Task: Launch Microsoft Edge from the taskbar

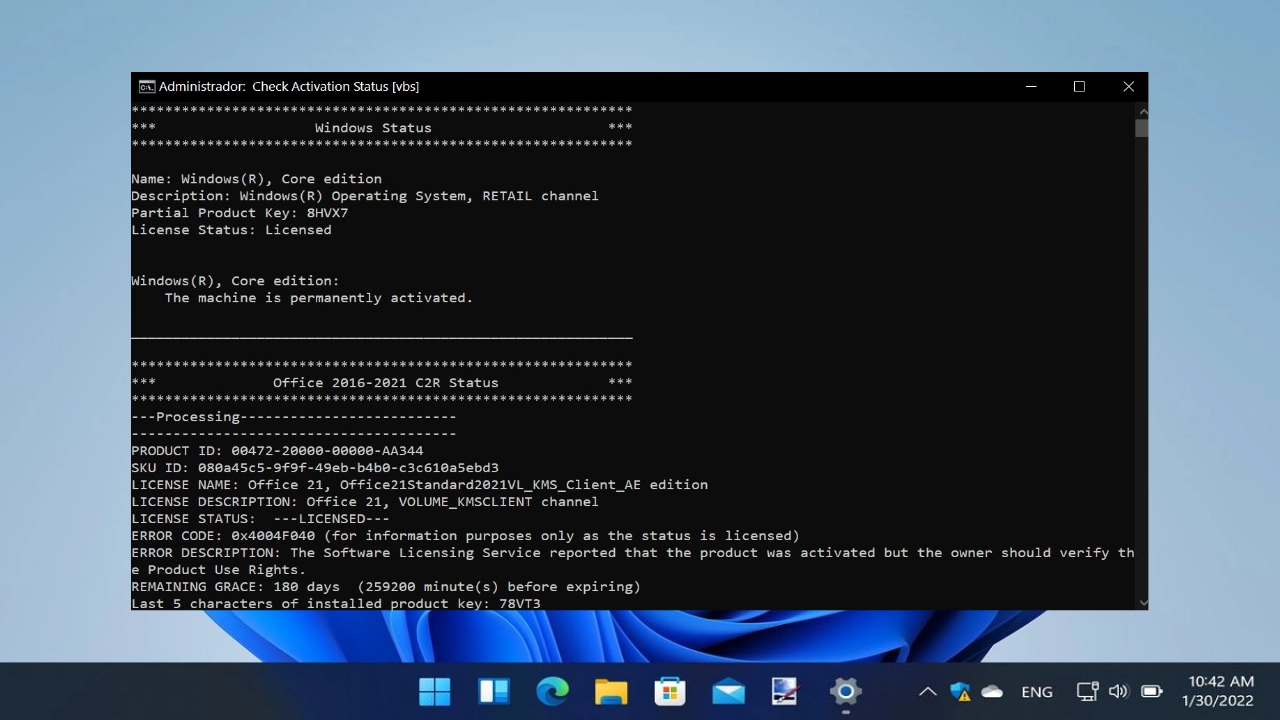Action: [552, 691]
